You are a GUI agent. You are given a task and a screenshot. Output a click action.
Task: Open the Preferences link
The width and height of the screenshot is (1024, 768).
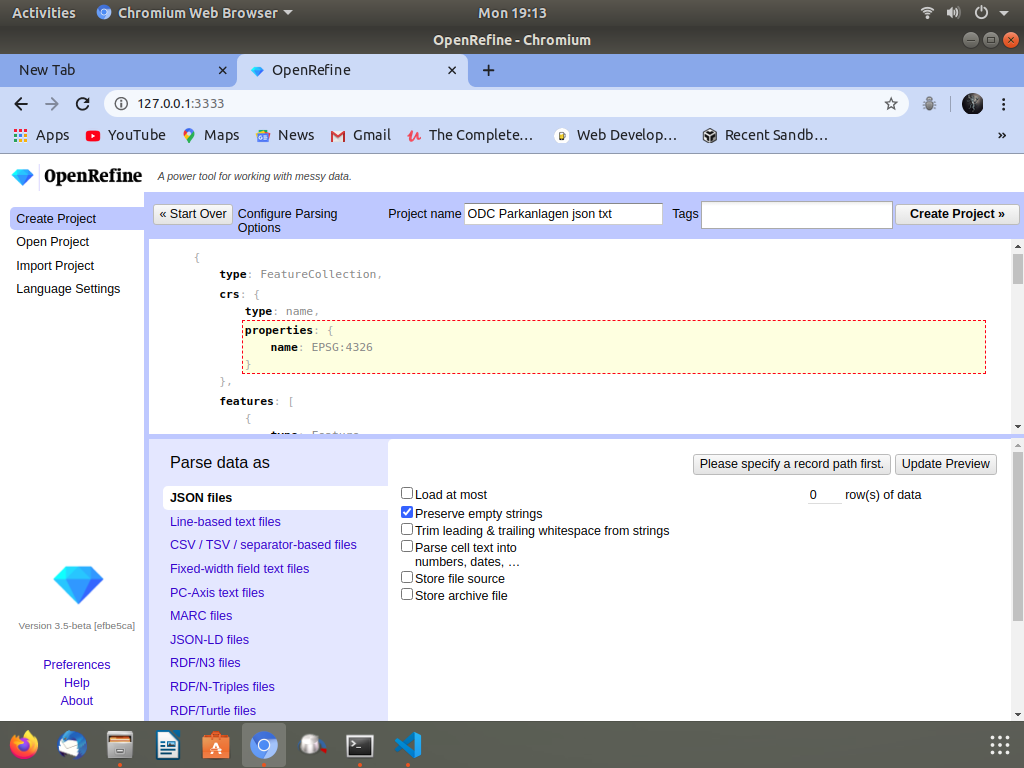point(76,665)
